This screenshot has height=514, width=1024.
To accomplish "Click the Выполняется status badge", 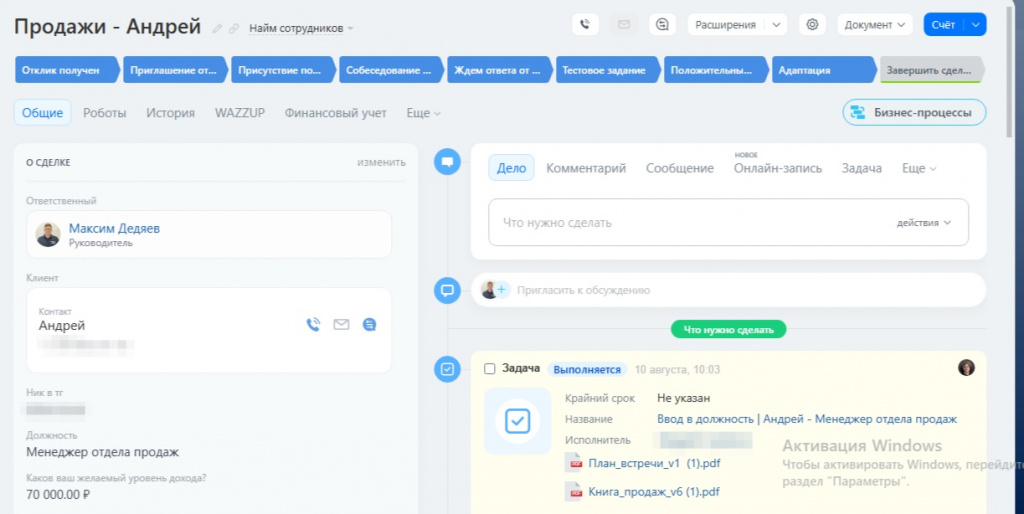I will pyautogui.click(x=587, y=370).
